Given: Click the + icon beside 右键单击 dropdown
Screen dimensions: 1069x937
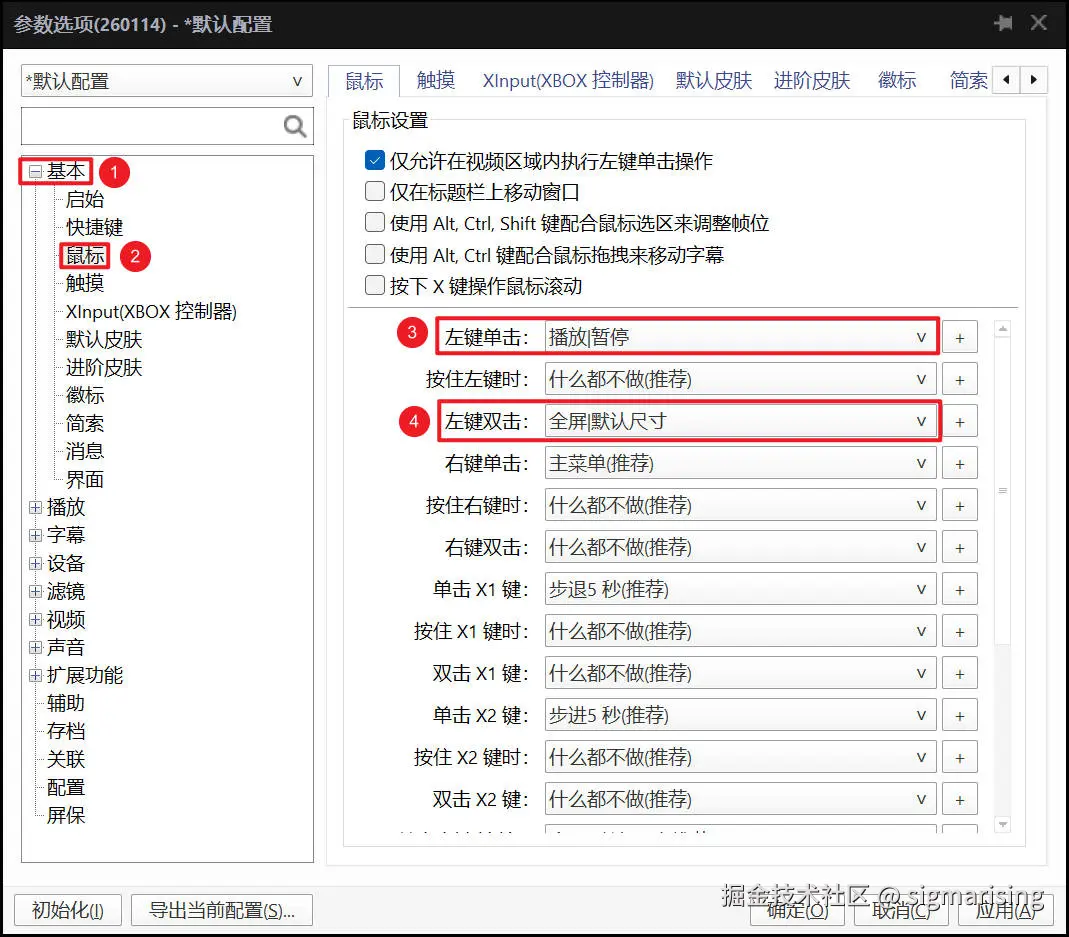Looking at the screenshot, I should 959,462.
